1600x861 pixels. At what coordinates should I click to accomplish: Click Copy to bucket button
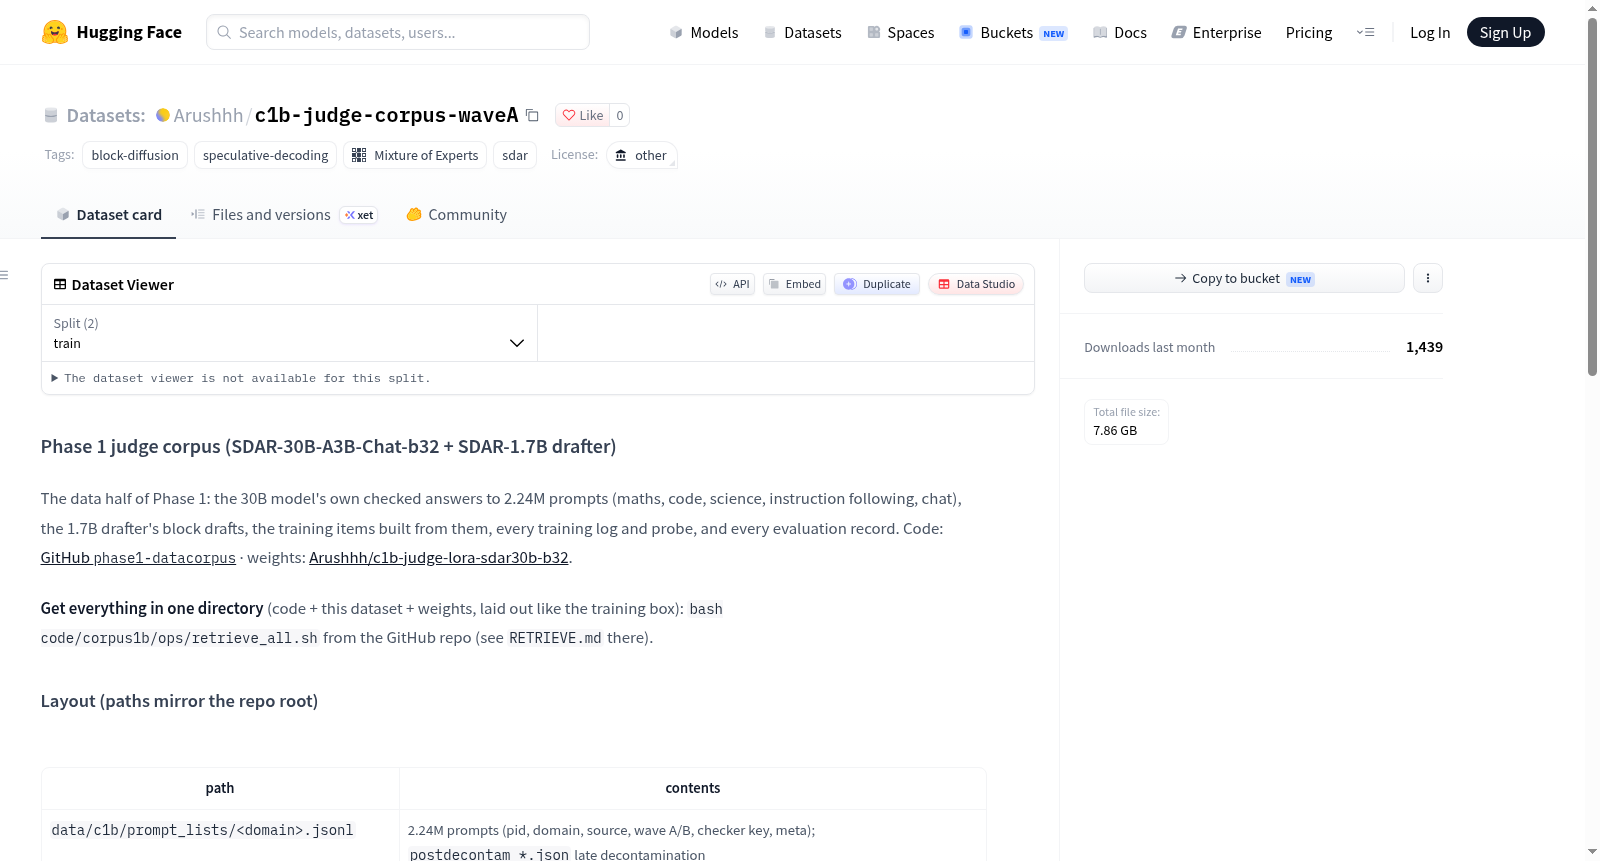click(1244, 278)
